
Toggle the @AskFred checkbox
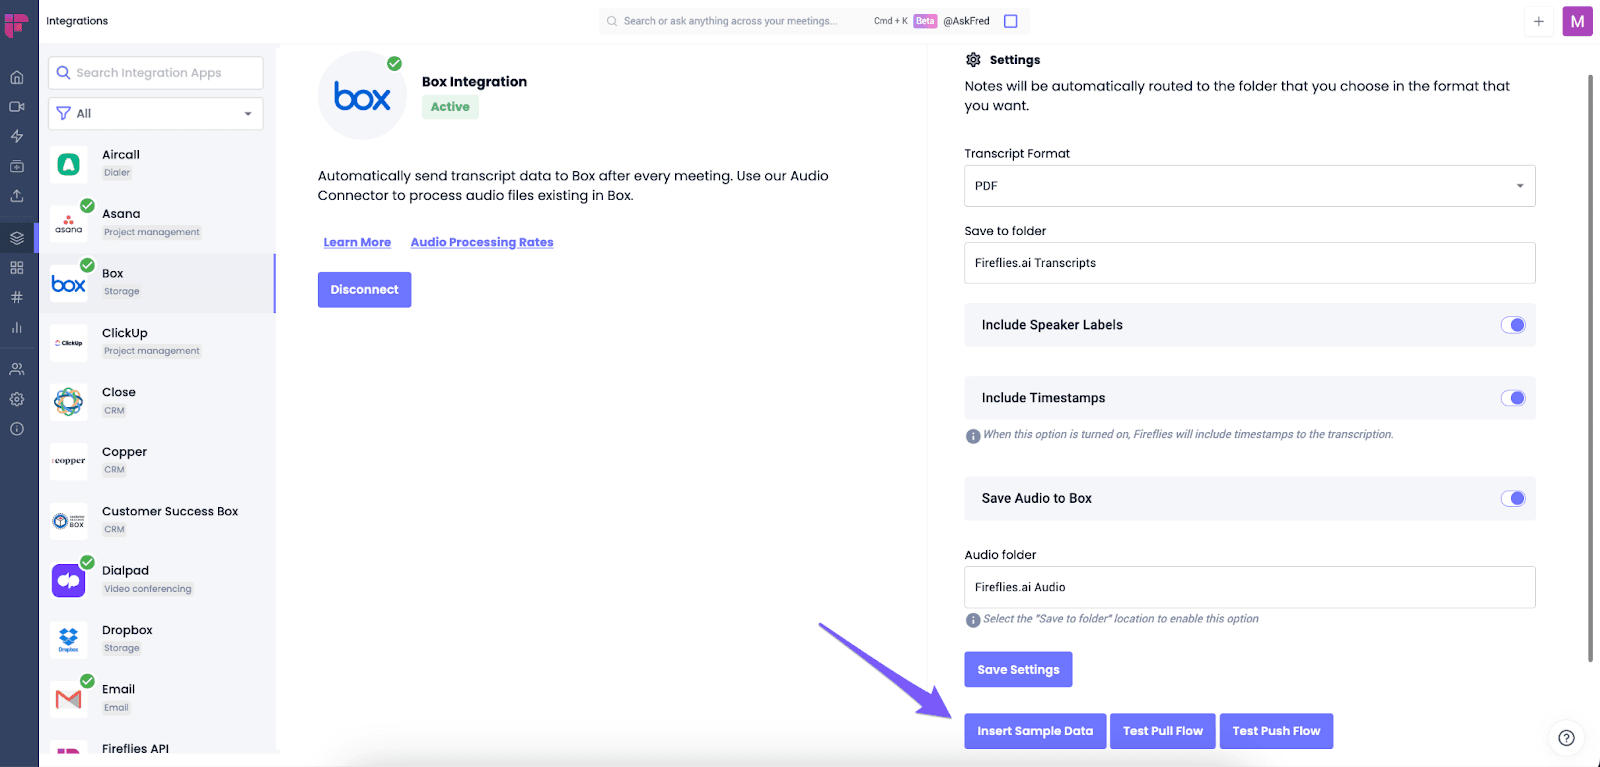coord(1011,21)
